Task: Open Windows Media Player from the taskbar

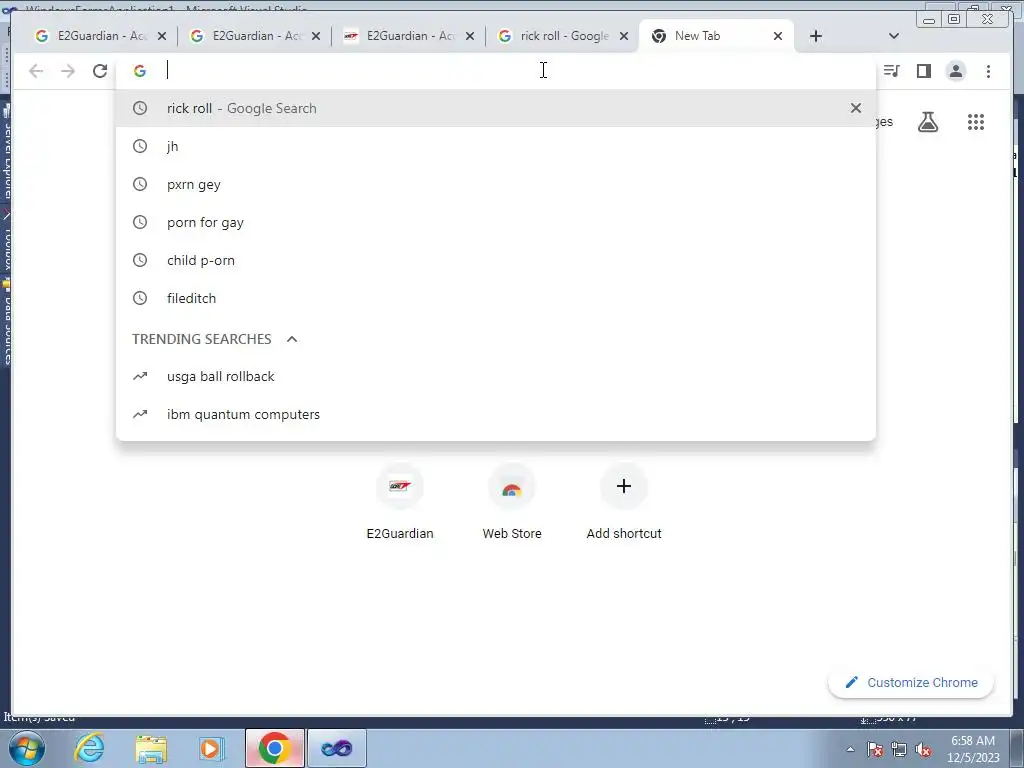Action: pyautogui.click(x=211, y=748)
